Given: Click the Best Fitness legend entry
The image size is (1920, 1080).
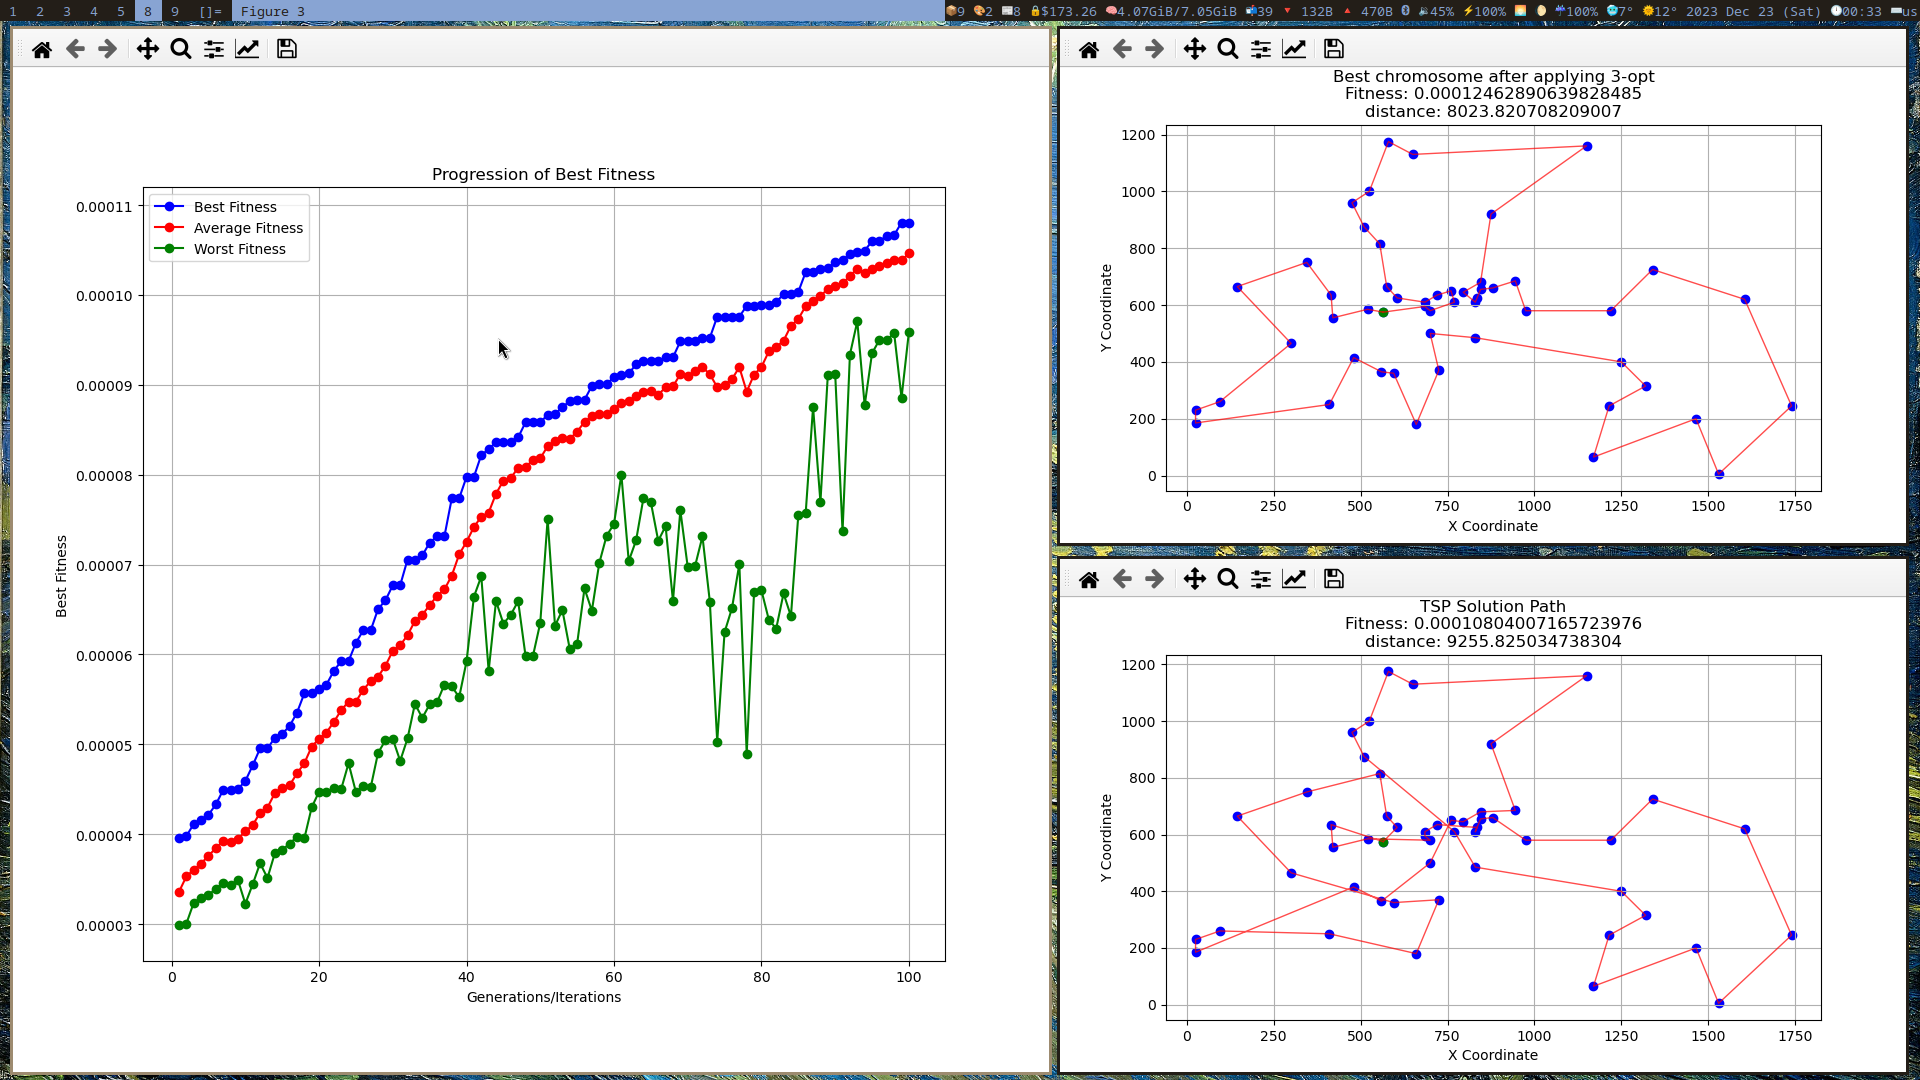Looking at the screenshot, I should coord(235,207).
